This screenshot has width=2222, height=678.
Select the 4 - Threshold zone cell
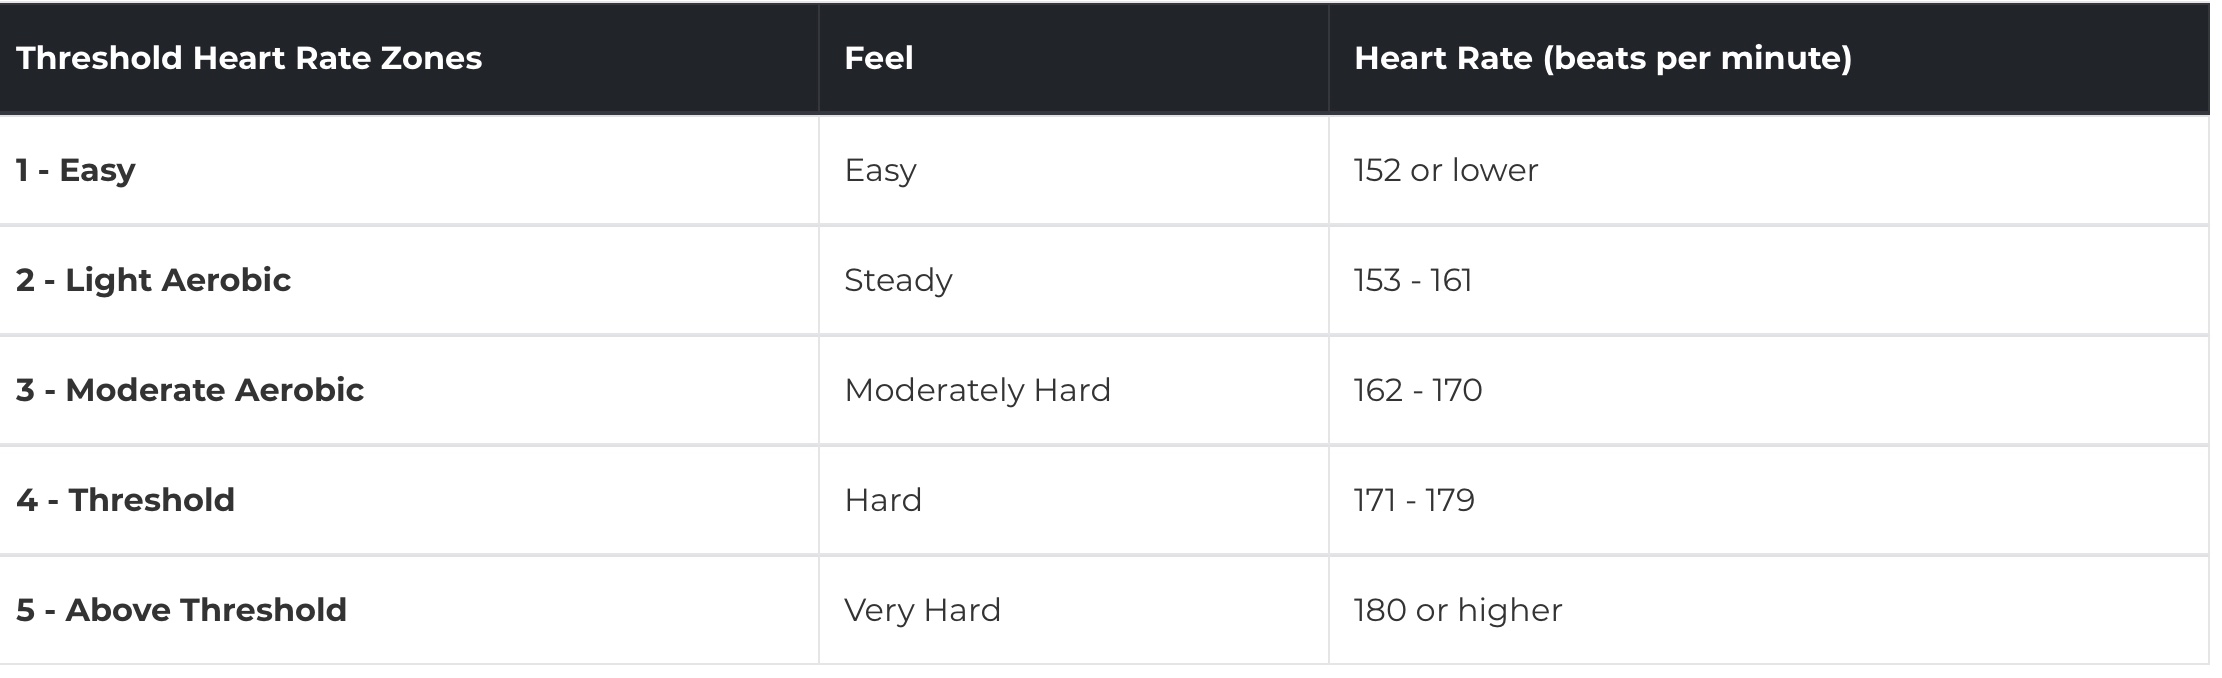point(409,500)
